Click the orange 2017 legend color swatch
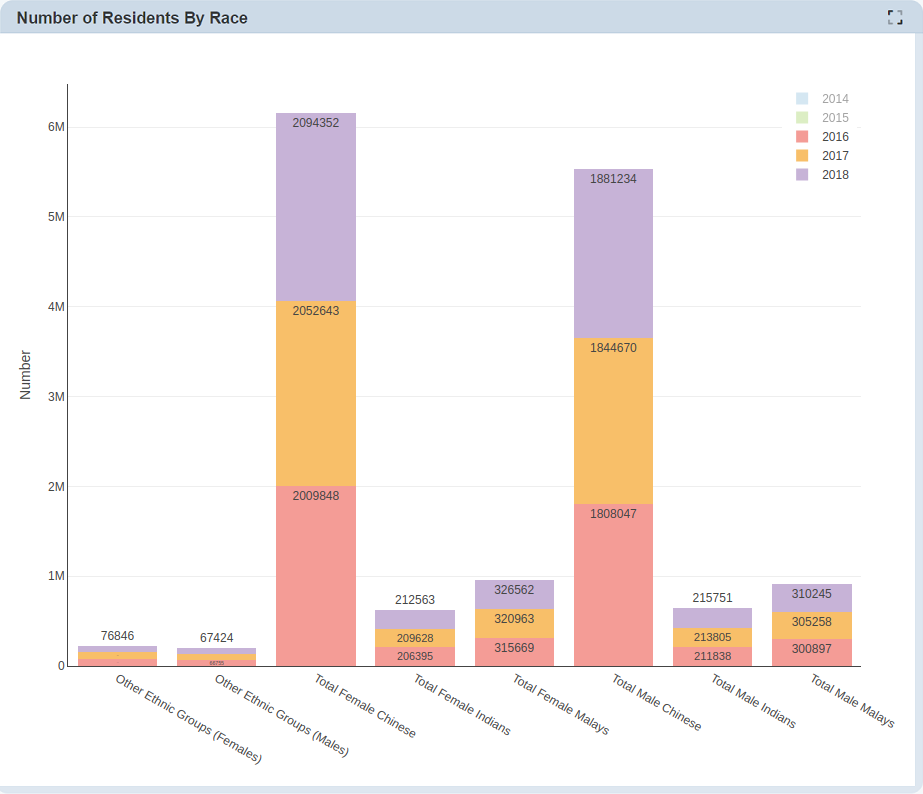The width and height of the screenshot is (923, 794). click(802, 156)
